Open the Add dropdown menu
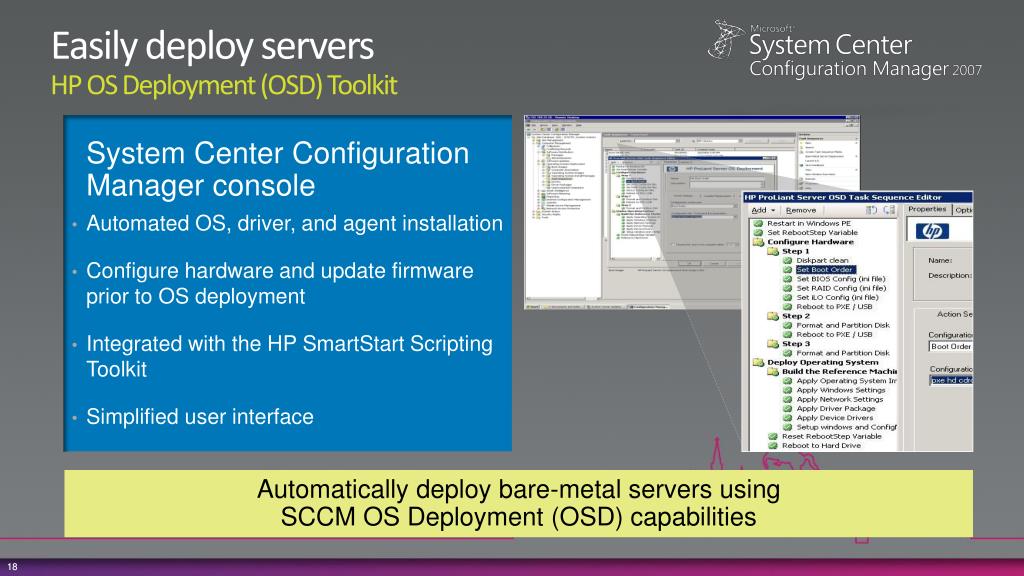 [x=762, y=210]
